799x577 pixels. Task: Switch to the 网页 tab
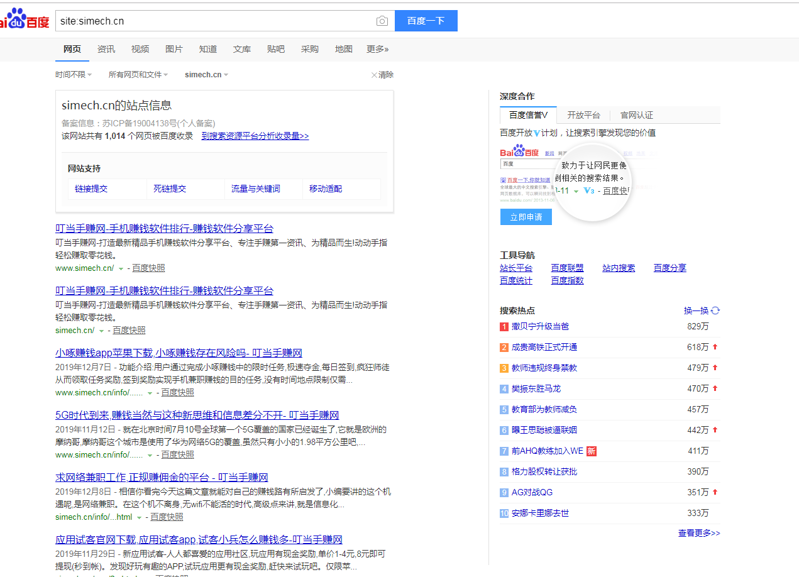pyautogui.click(x=72, y=49)
